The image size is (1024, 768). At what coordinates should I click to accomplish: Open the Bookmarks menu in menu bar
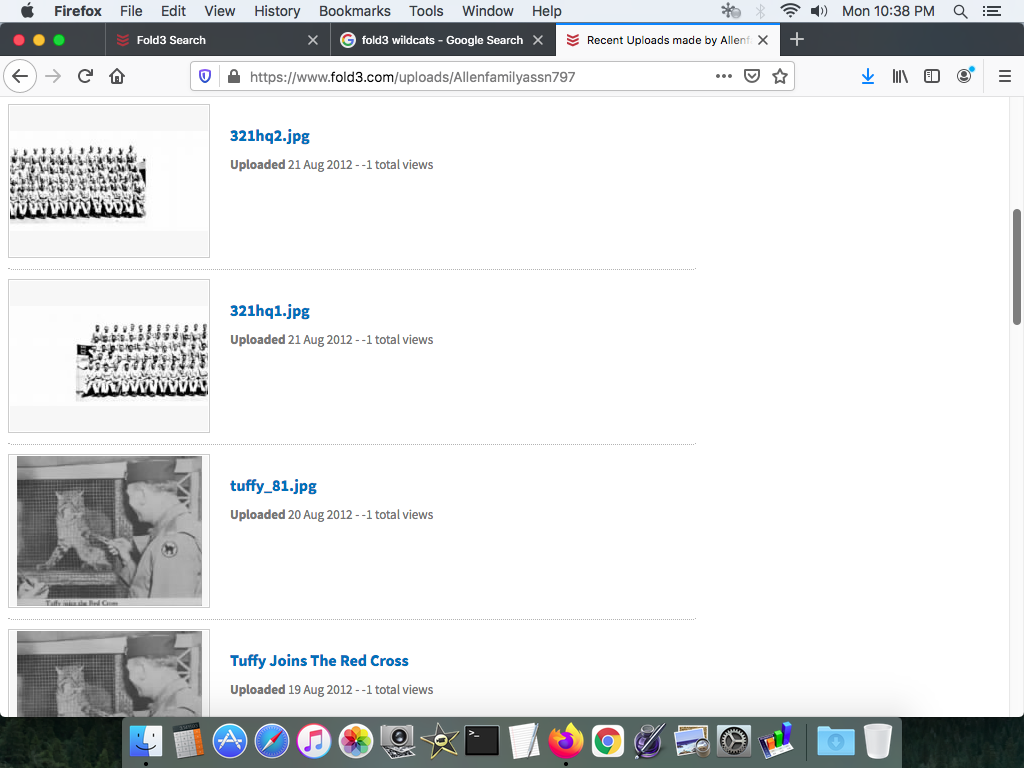354,11
